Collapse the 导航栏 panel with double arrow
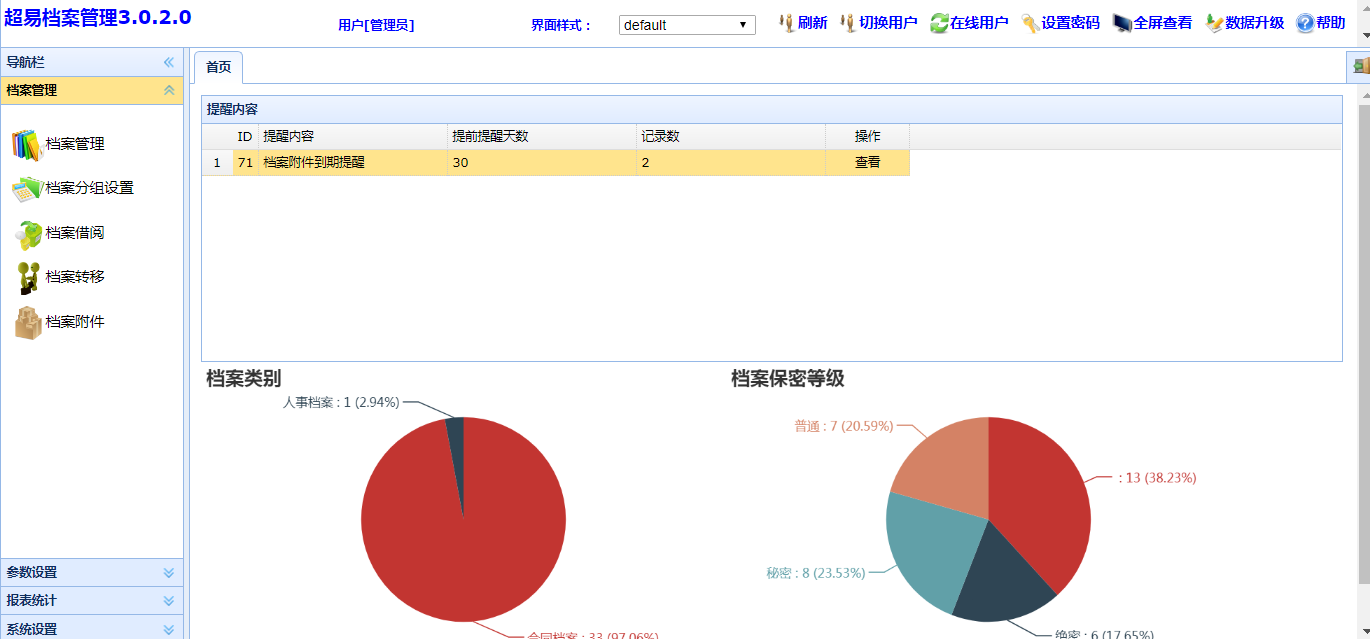 pyautogui.click(x=169, y=62)
